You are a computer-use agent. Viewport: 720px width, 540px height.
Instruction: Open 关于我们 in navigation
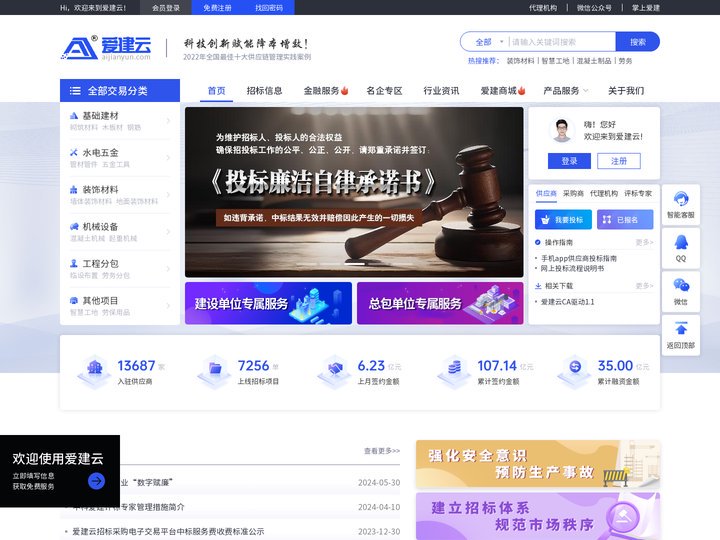(x=626, y=91)
